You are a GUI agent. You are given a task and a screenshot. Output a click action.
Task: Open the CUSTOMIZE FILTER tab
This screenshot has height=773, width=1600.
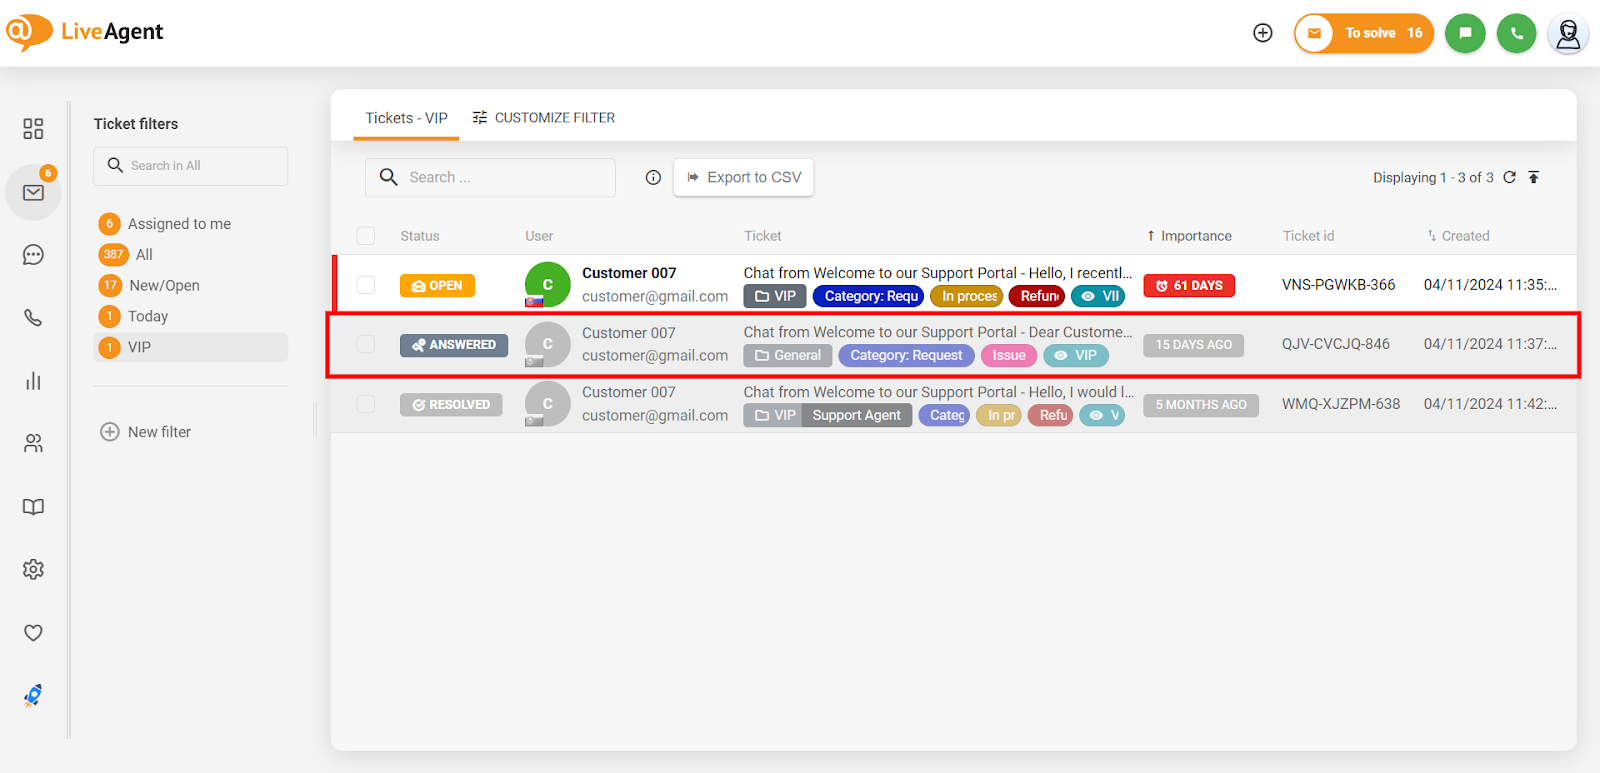(544, 118)
